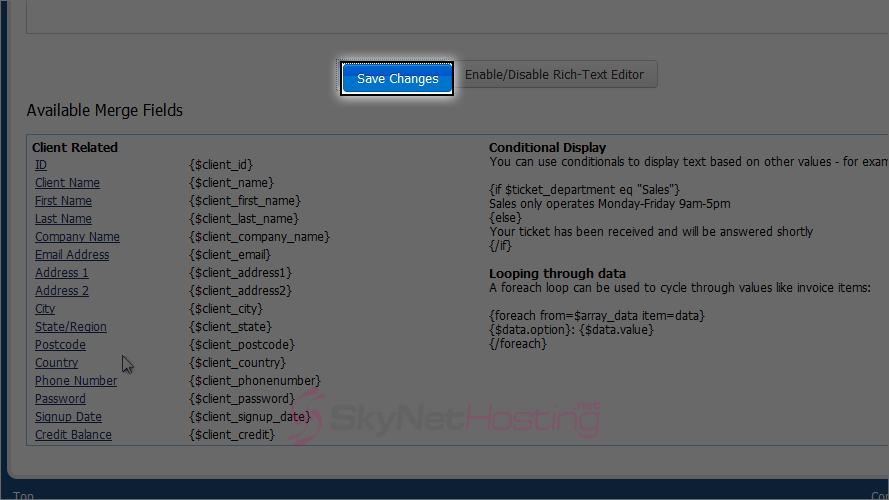The height and width of the screenshot is (500, 889).
Task: Select the {$client_state} variable text
Action: click(230, 327)
